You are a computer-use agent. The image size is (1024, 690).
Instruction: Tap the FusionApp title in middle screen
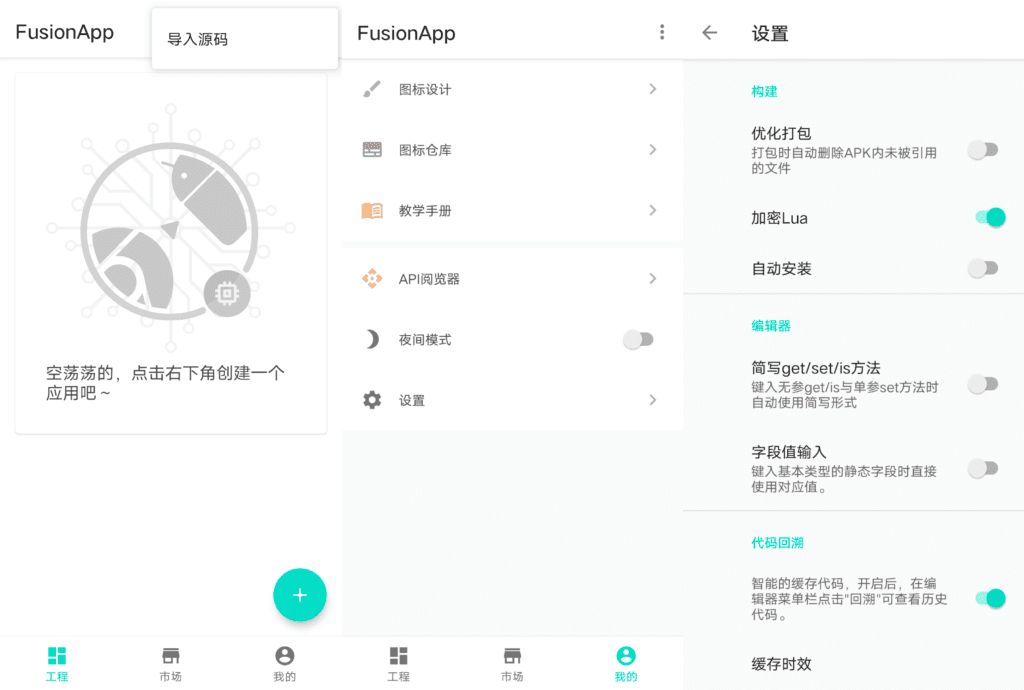(x=406, y=33)
